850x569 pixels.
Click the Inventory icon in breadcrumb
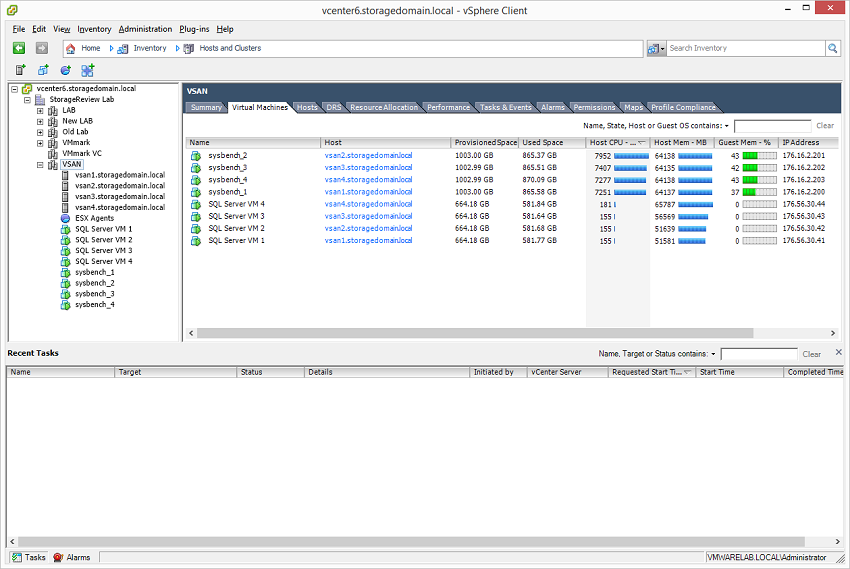tap(123, 49)
